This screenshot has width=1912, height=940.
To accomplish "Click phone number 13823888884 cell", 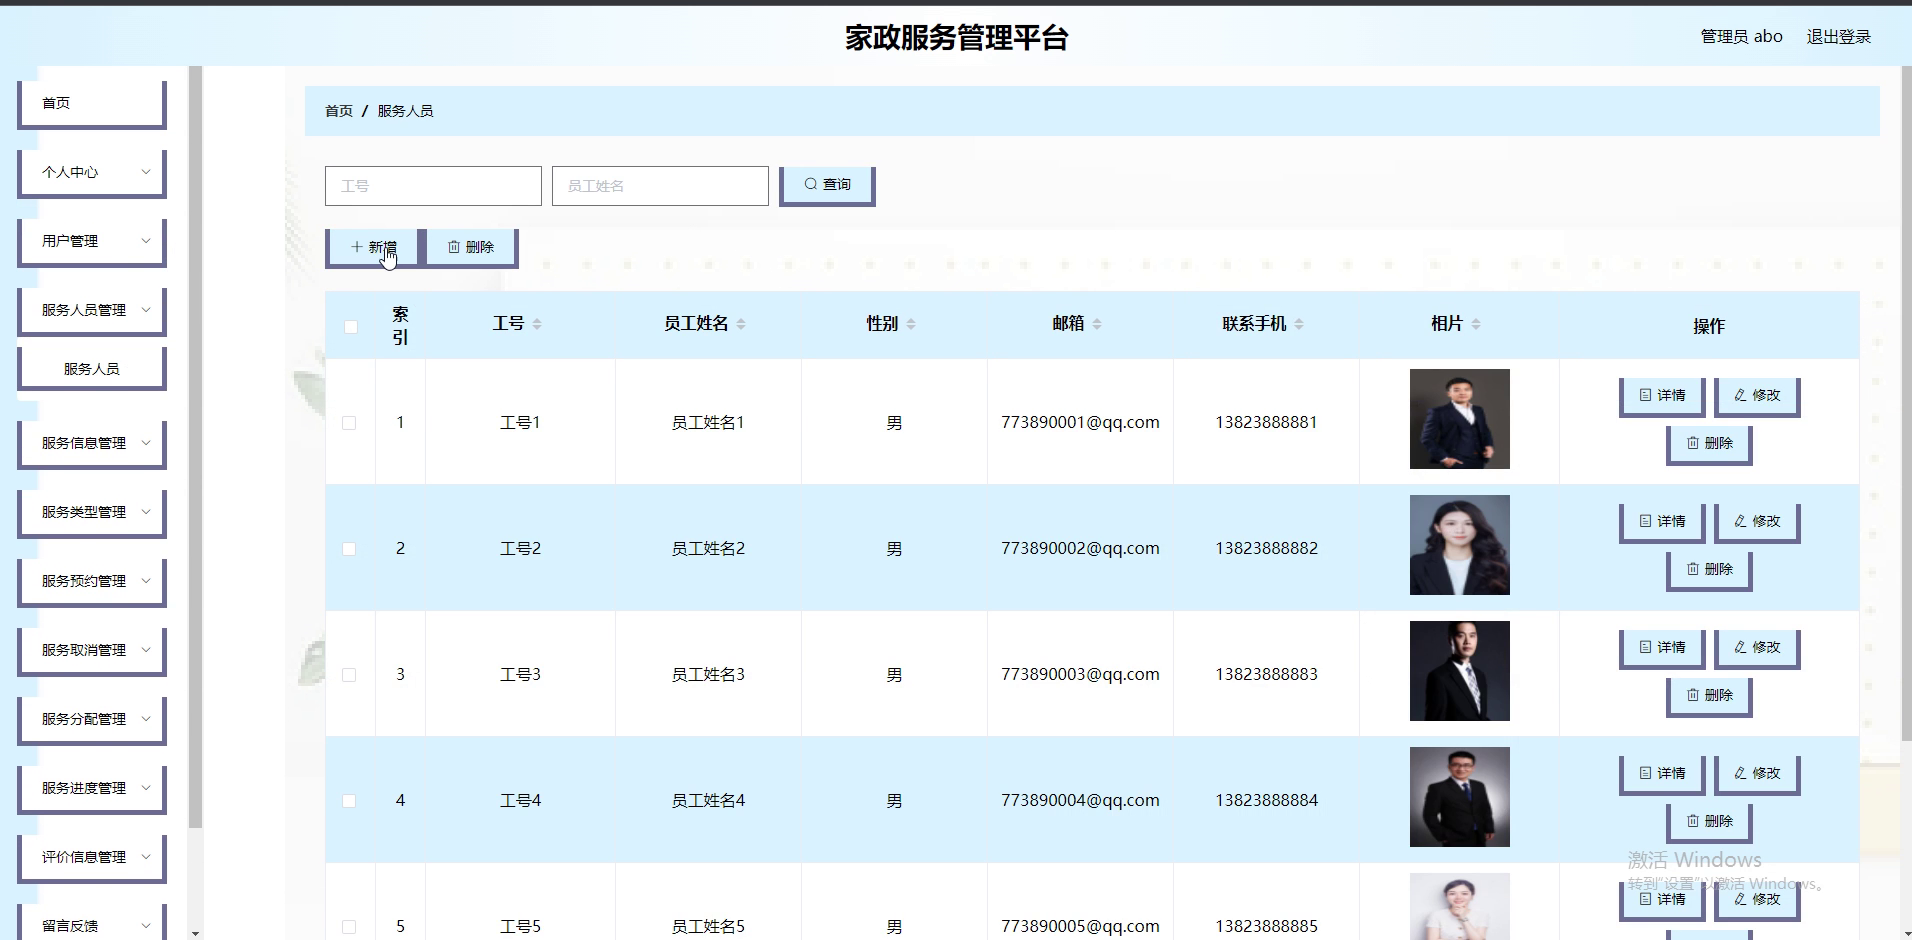I will coord(1266,801).
